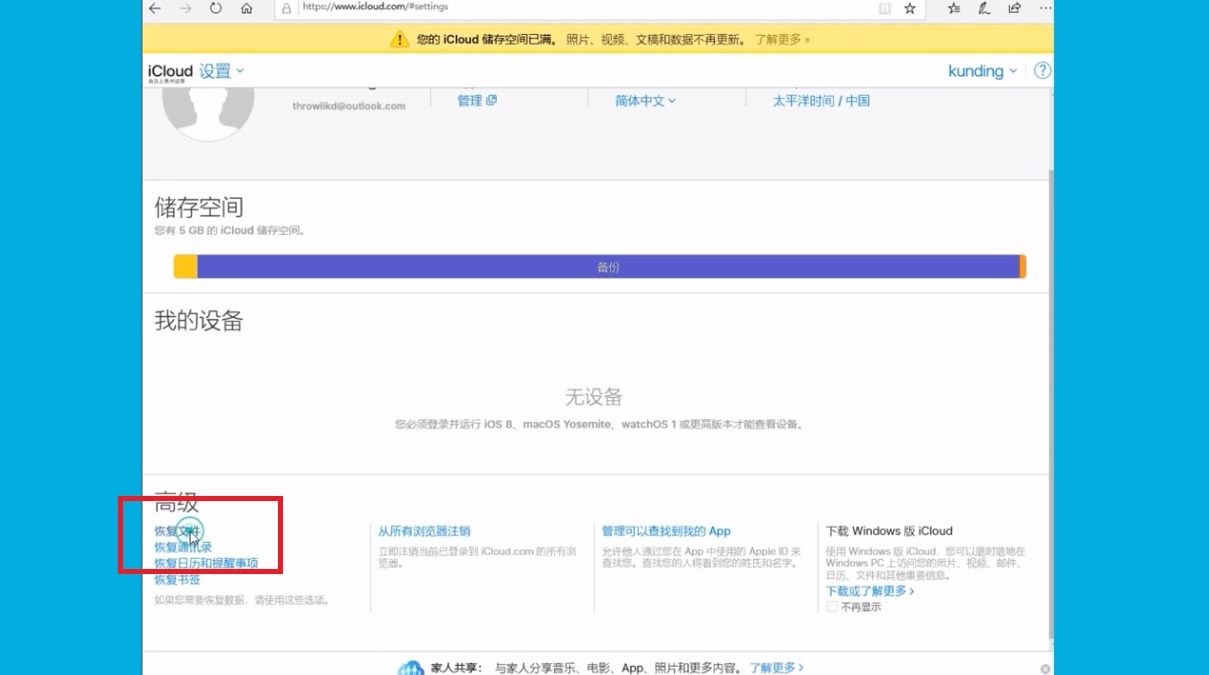Click the 下载 Windows 版 iCloud heading
This screenshot has width=1209, height=675.
[889, 531]
